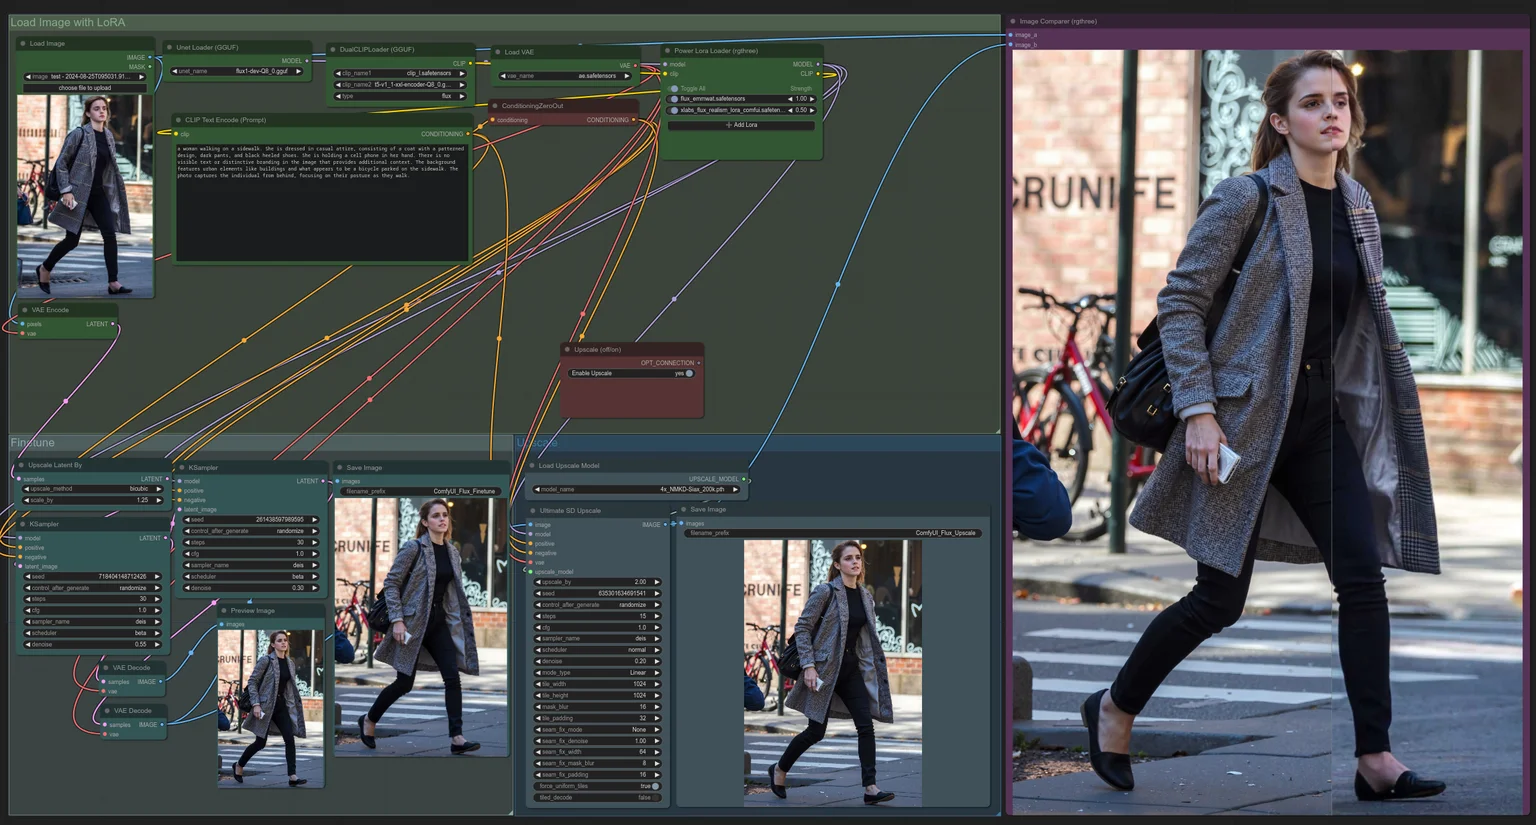
Task: Open scheduler dropdown set to normal
Action: [597, 650]
